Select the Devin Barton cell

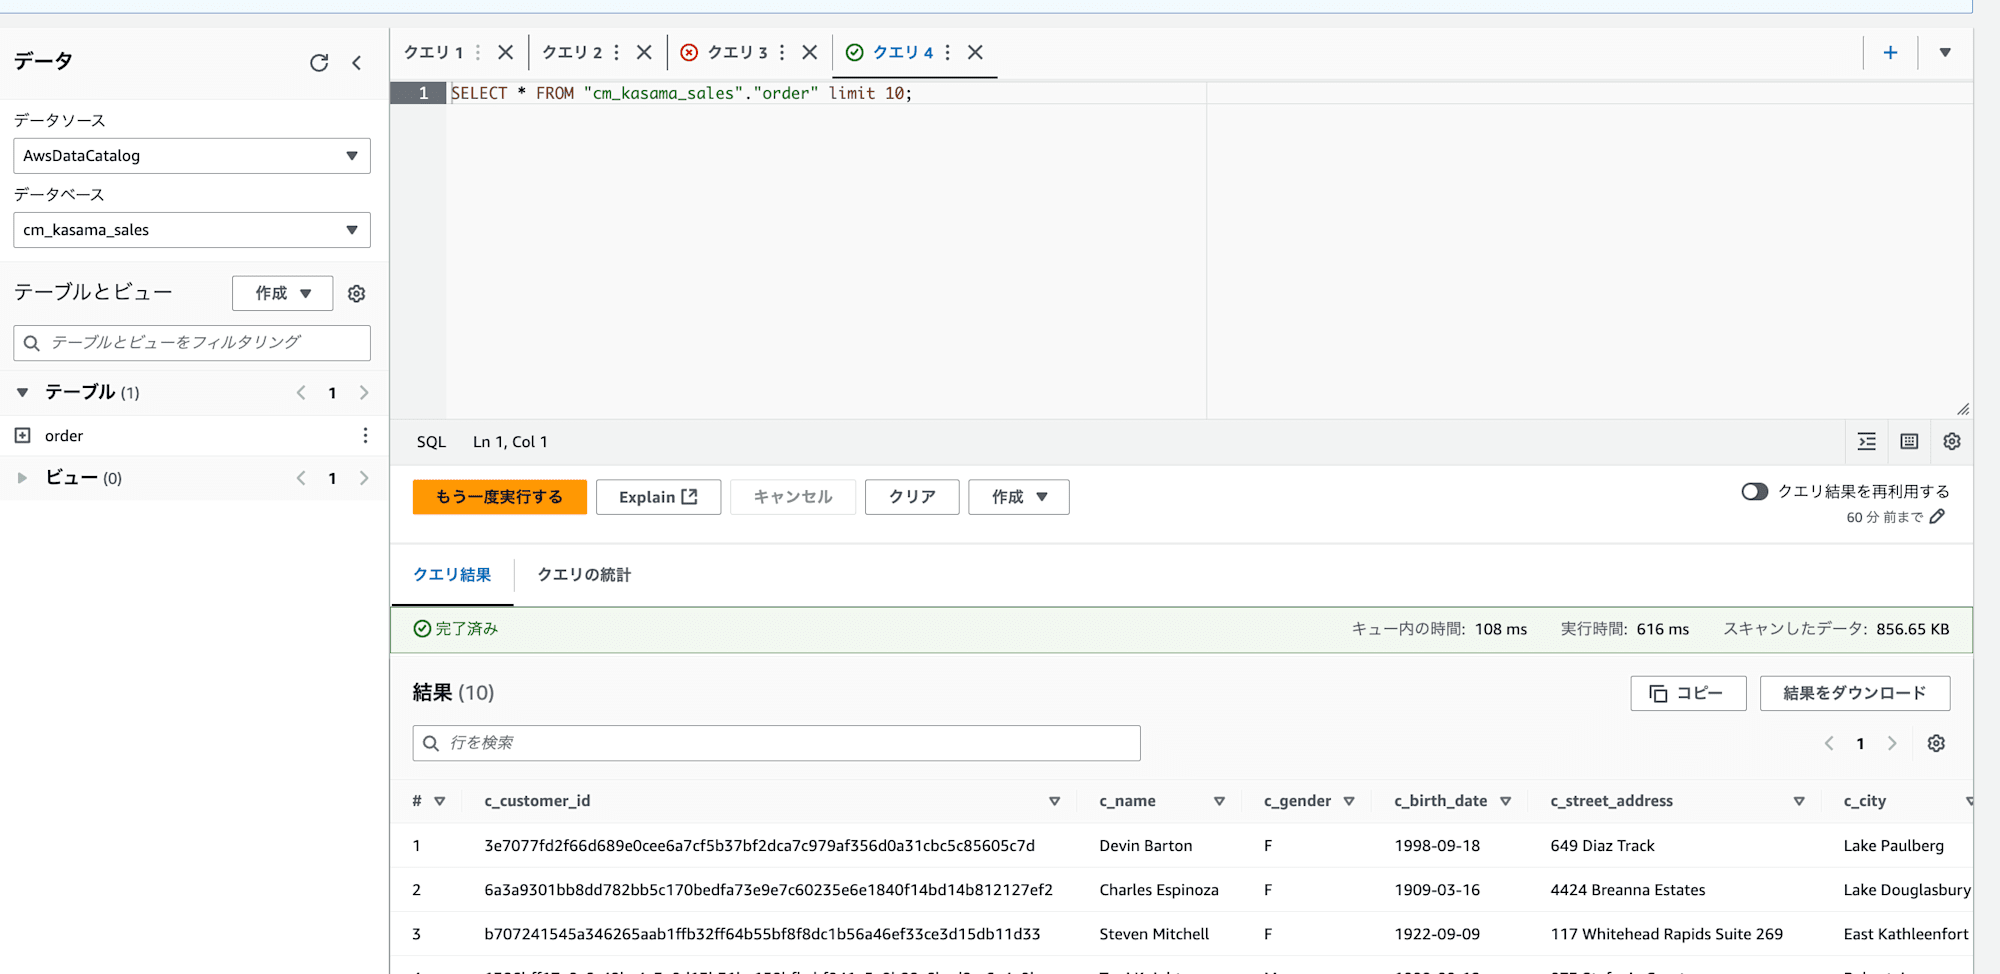[1146, 846]
